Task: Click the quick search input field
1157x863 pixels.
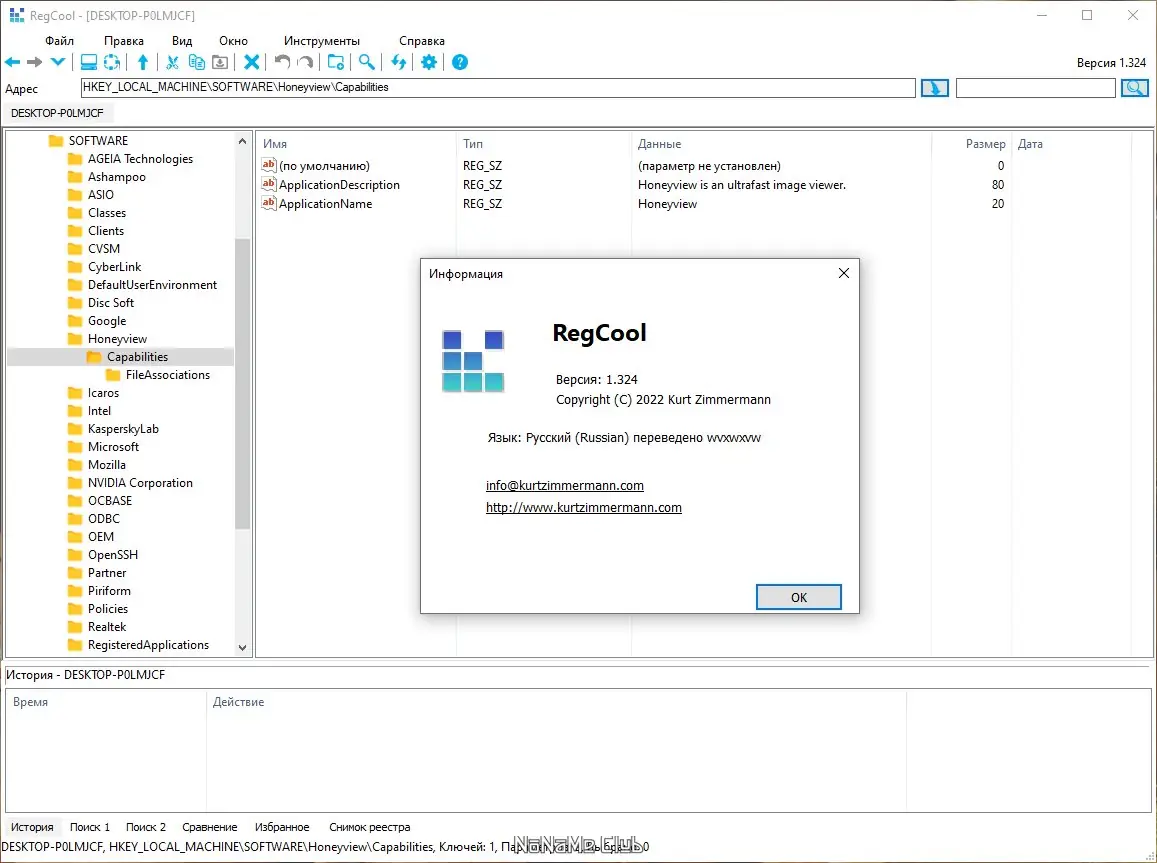Action: click(x=1035, y=88)
